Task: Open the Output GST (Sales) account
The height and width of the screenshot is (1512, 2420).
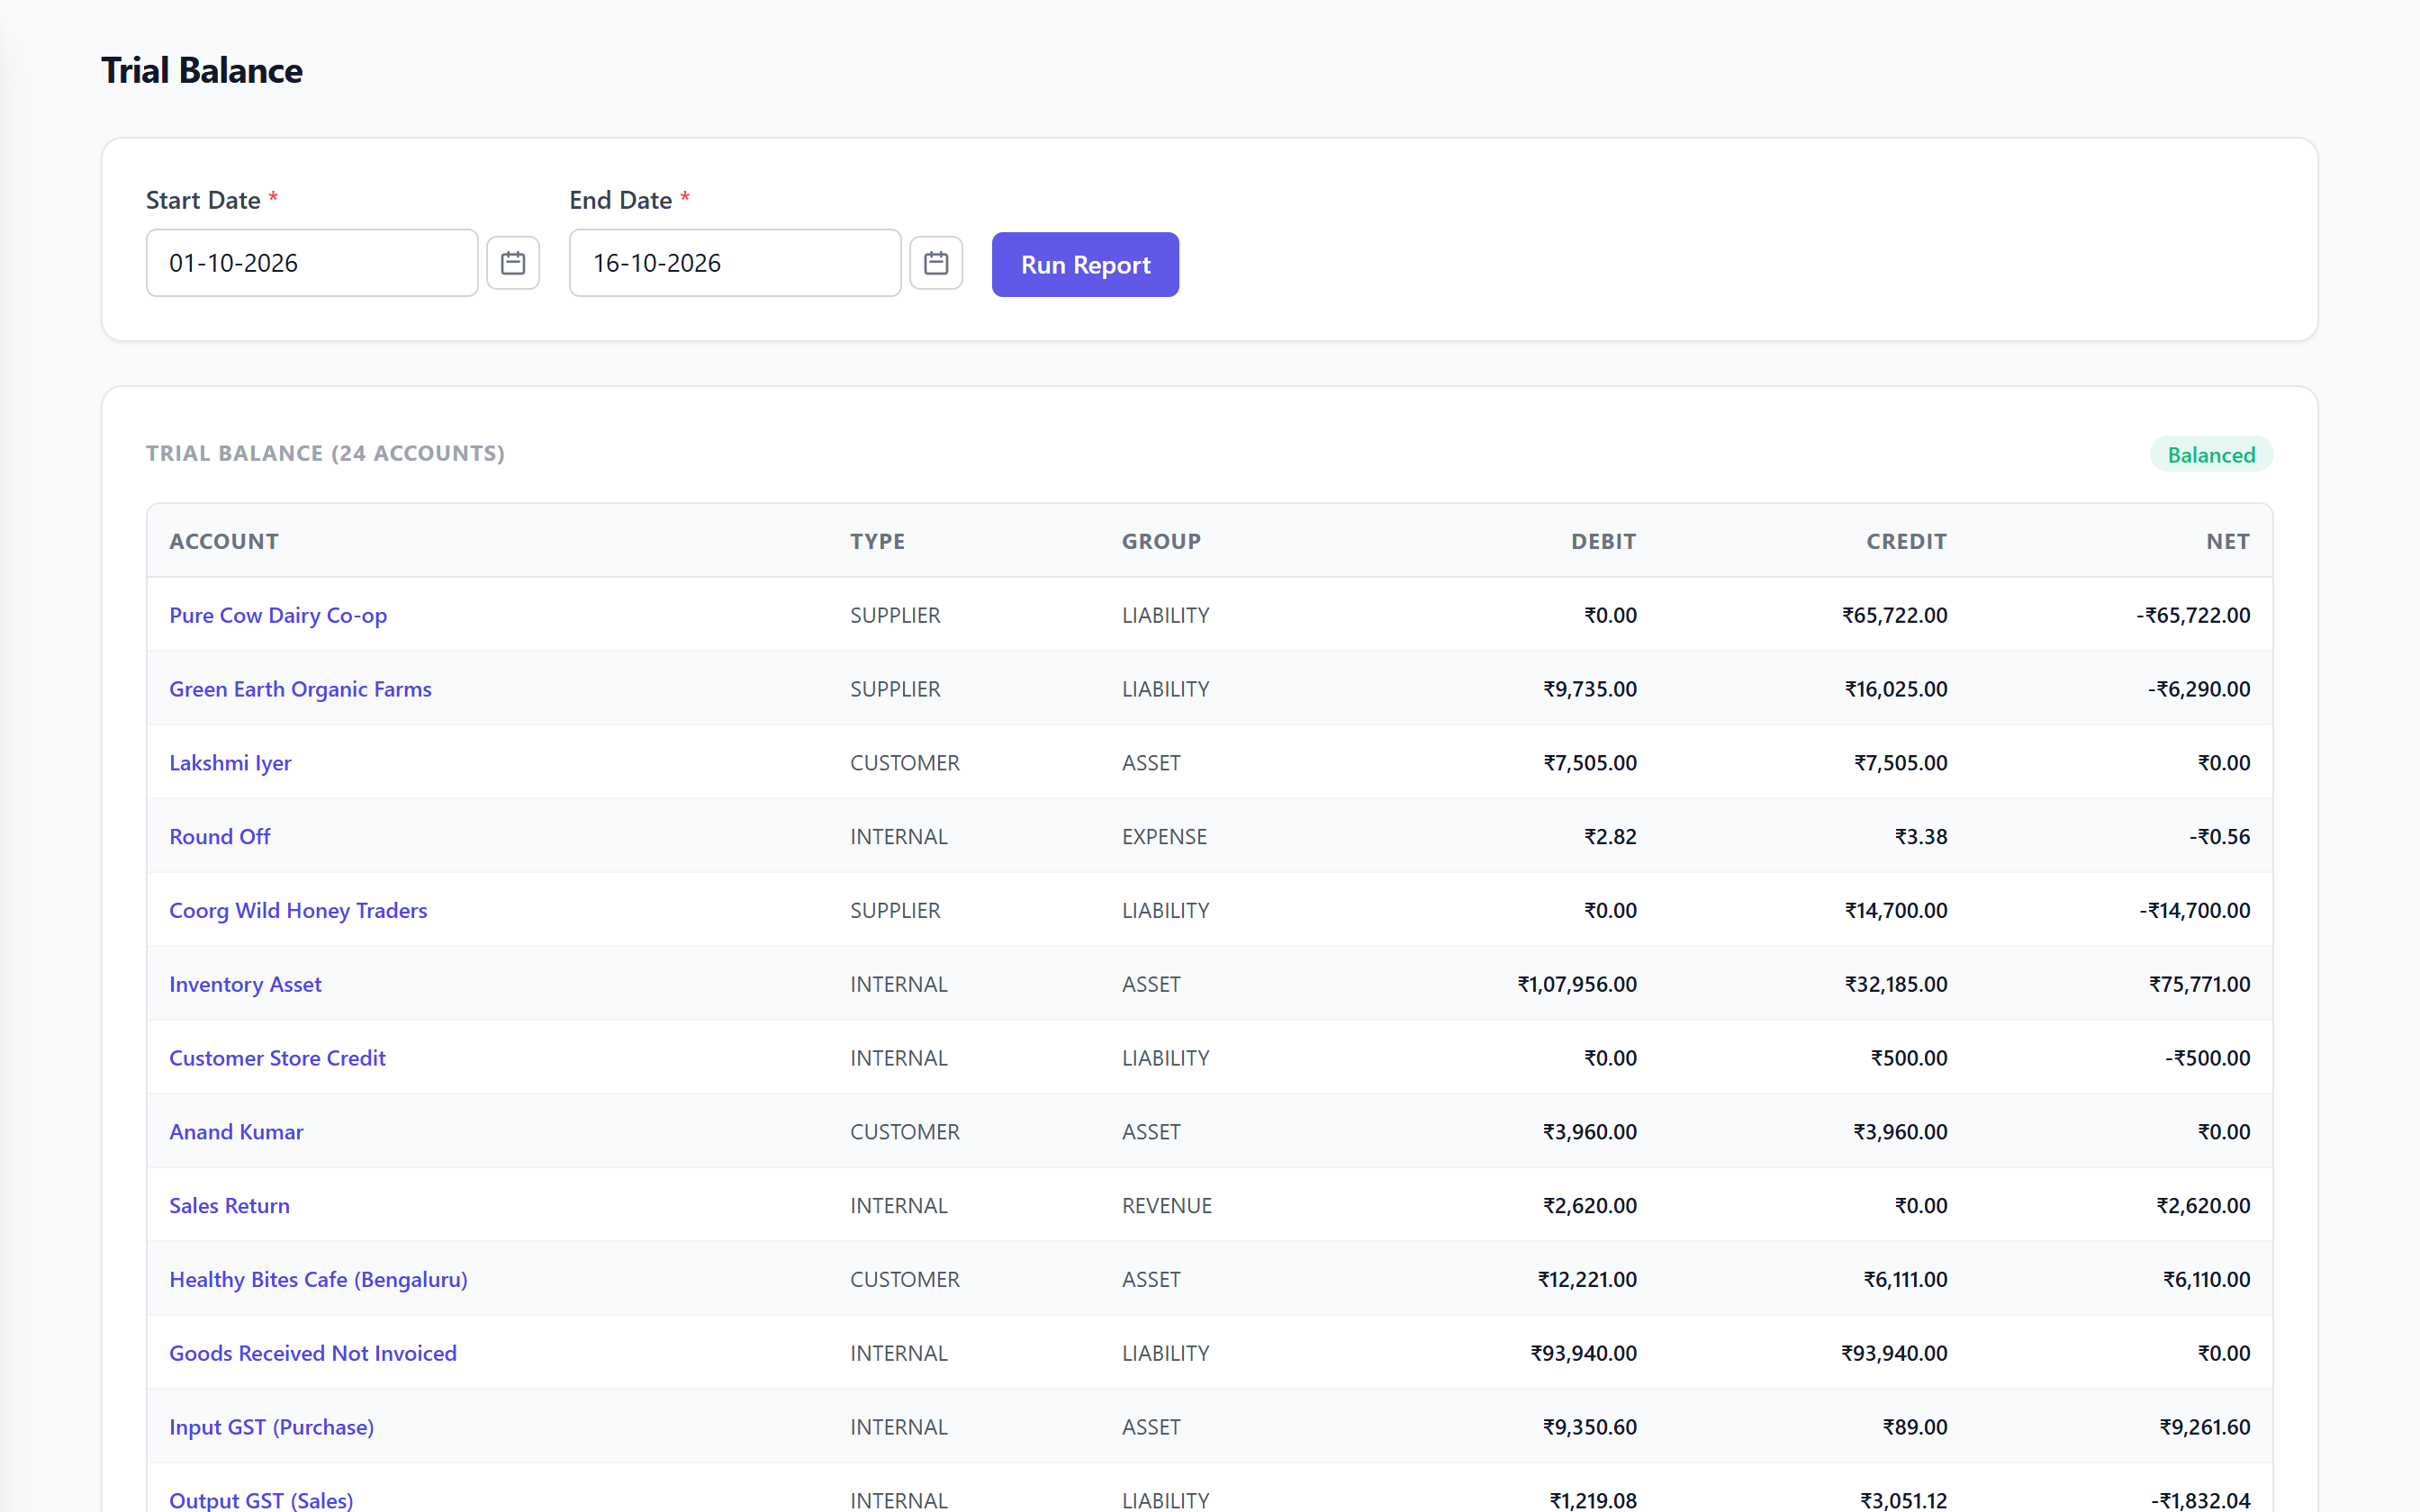Action: pos(261,1500)
